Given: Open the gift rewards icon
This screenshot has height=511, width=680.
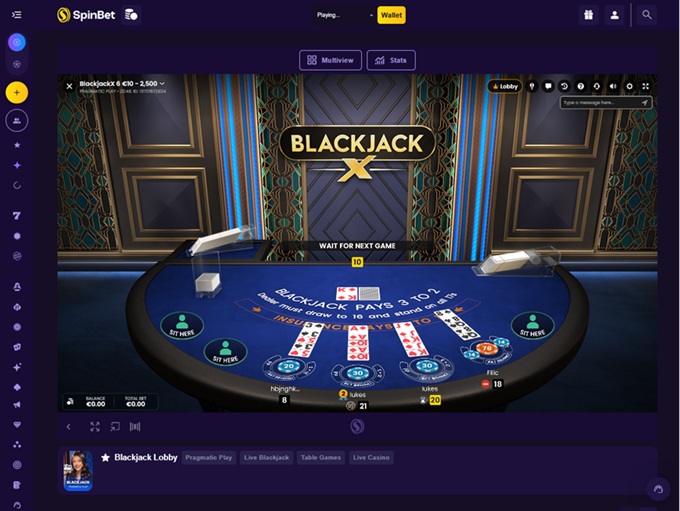Looking at the screenshot, I should click(588, 15).
